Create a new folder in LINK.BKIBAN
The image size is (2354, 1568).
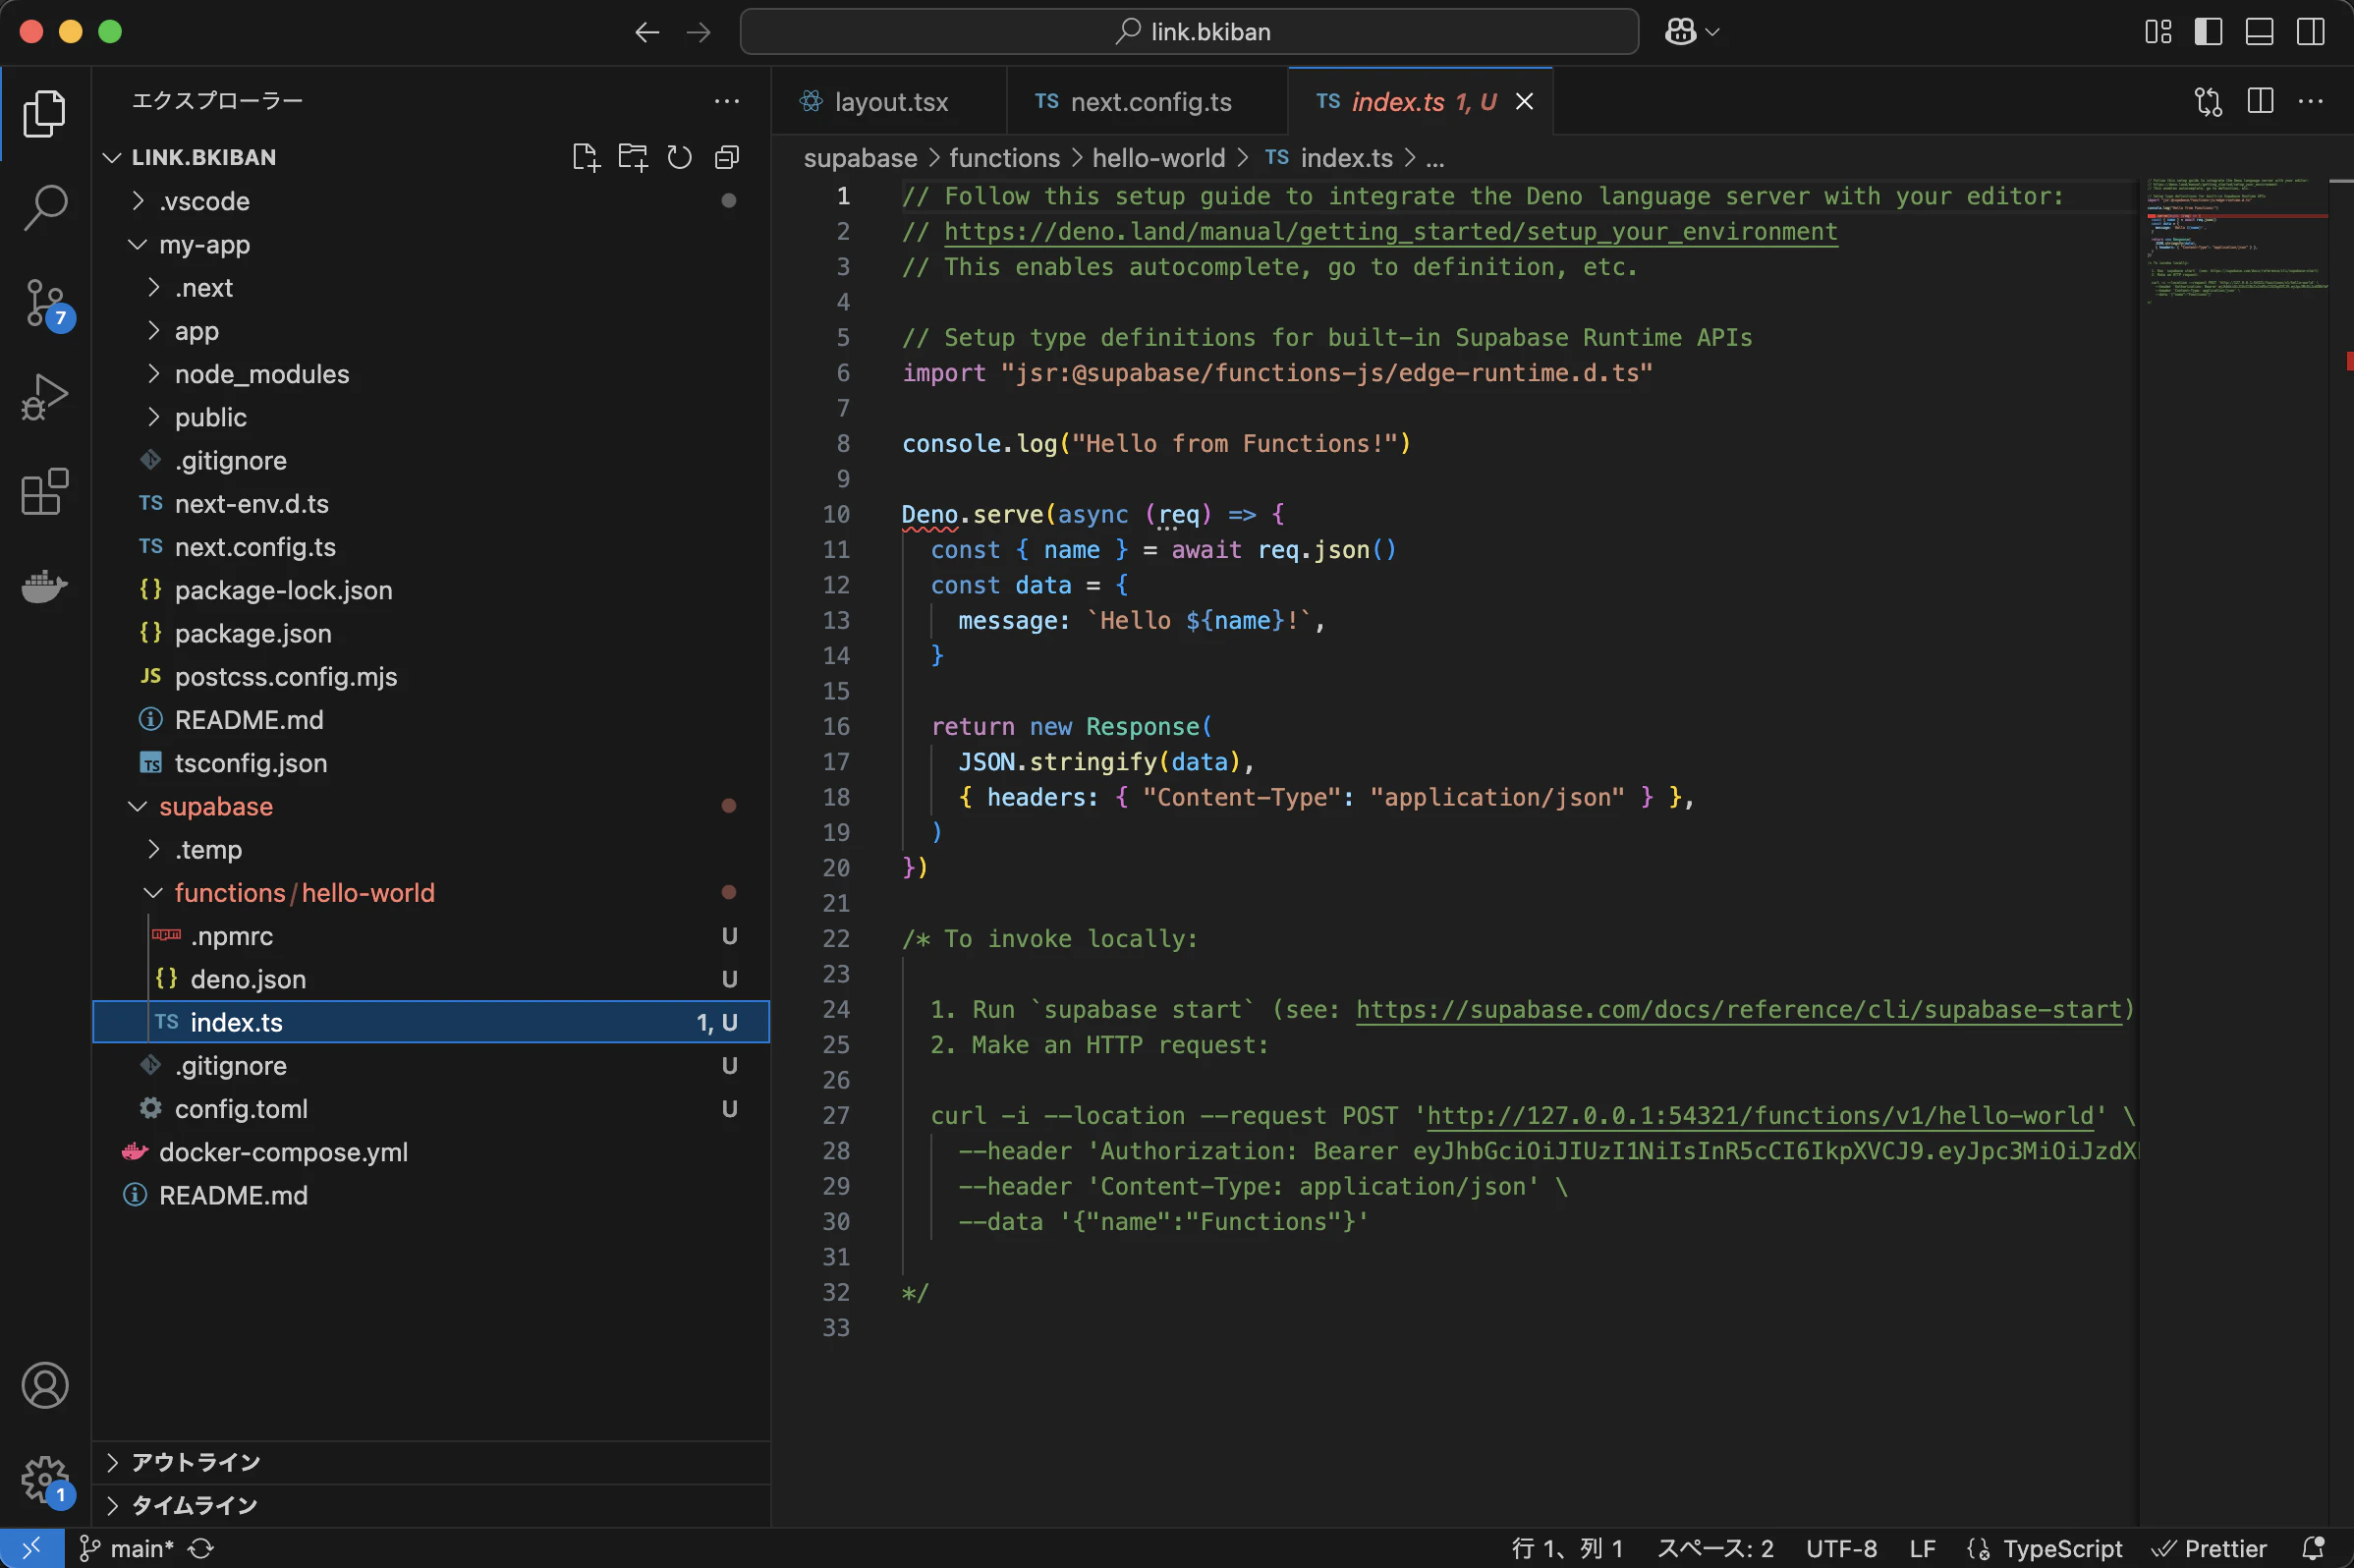tap(633, 157)
